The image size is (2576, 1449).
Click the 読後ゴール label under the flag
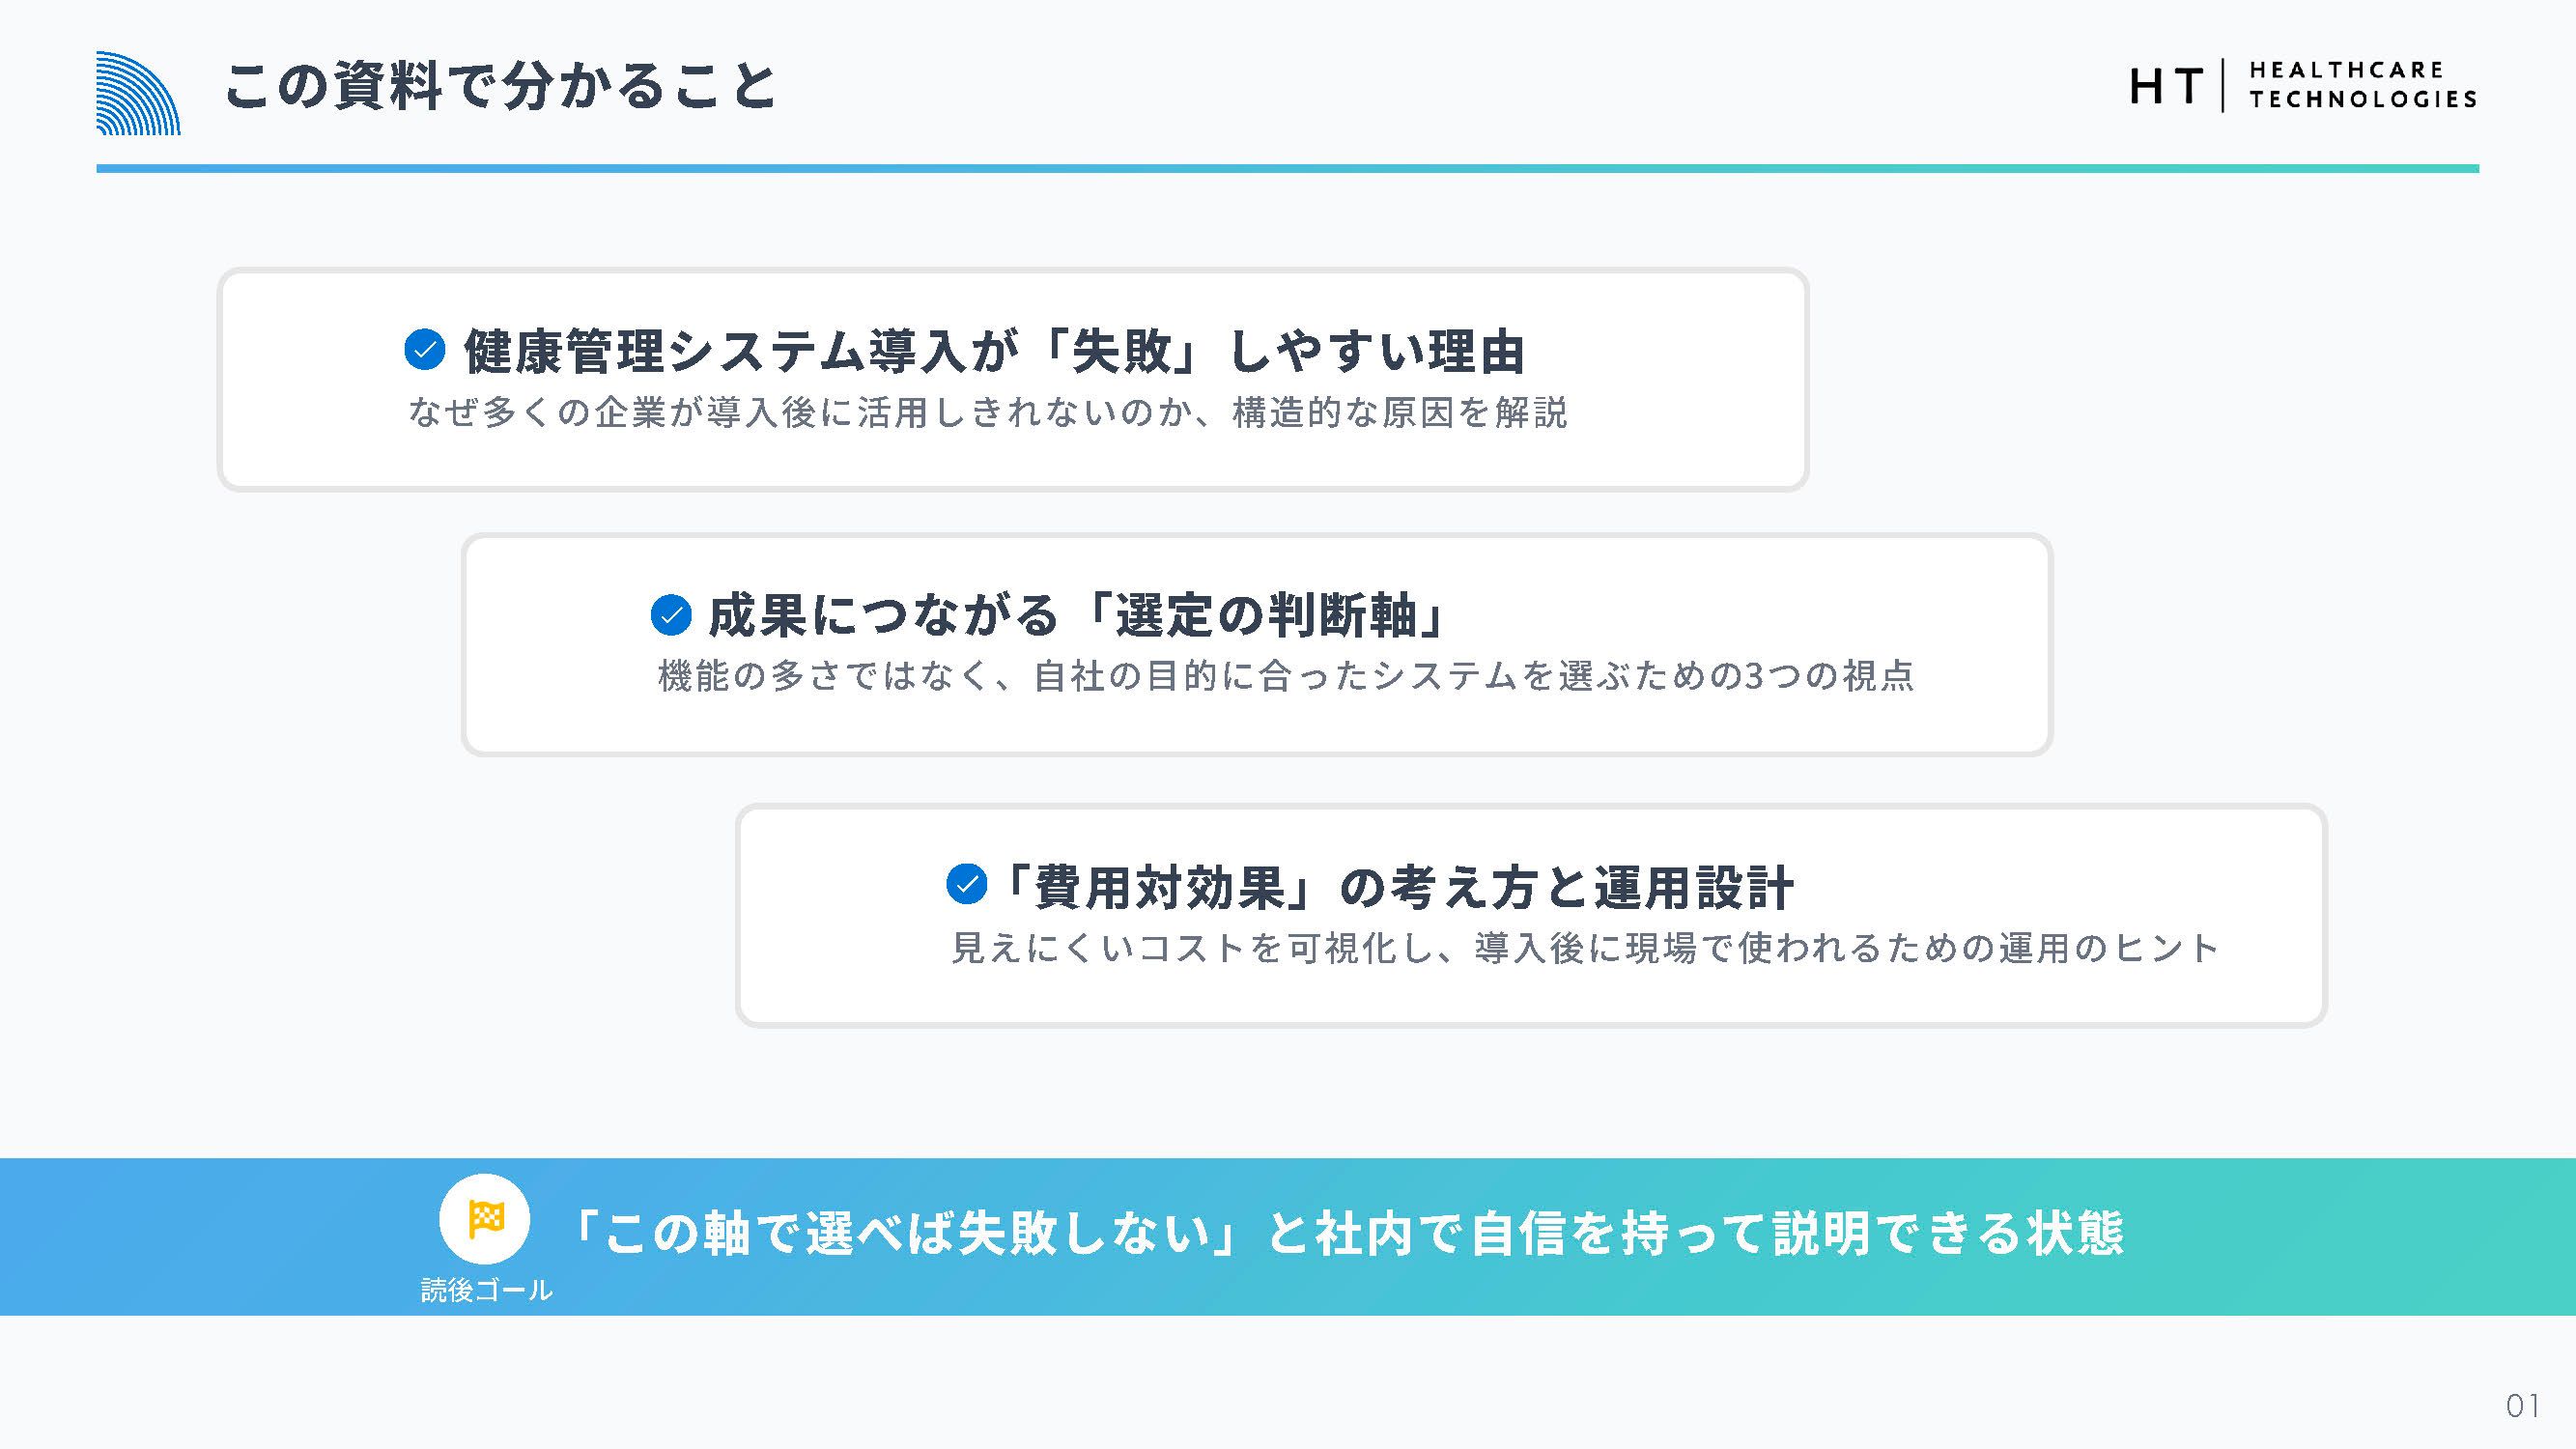click(x=486, y=1290)
